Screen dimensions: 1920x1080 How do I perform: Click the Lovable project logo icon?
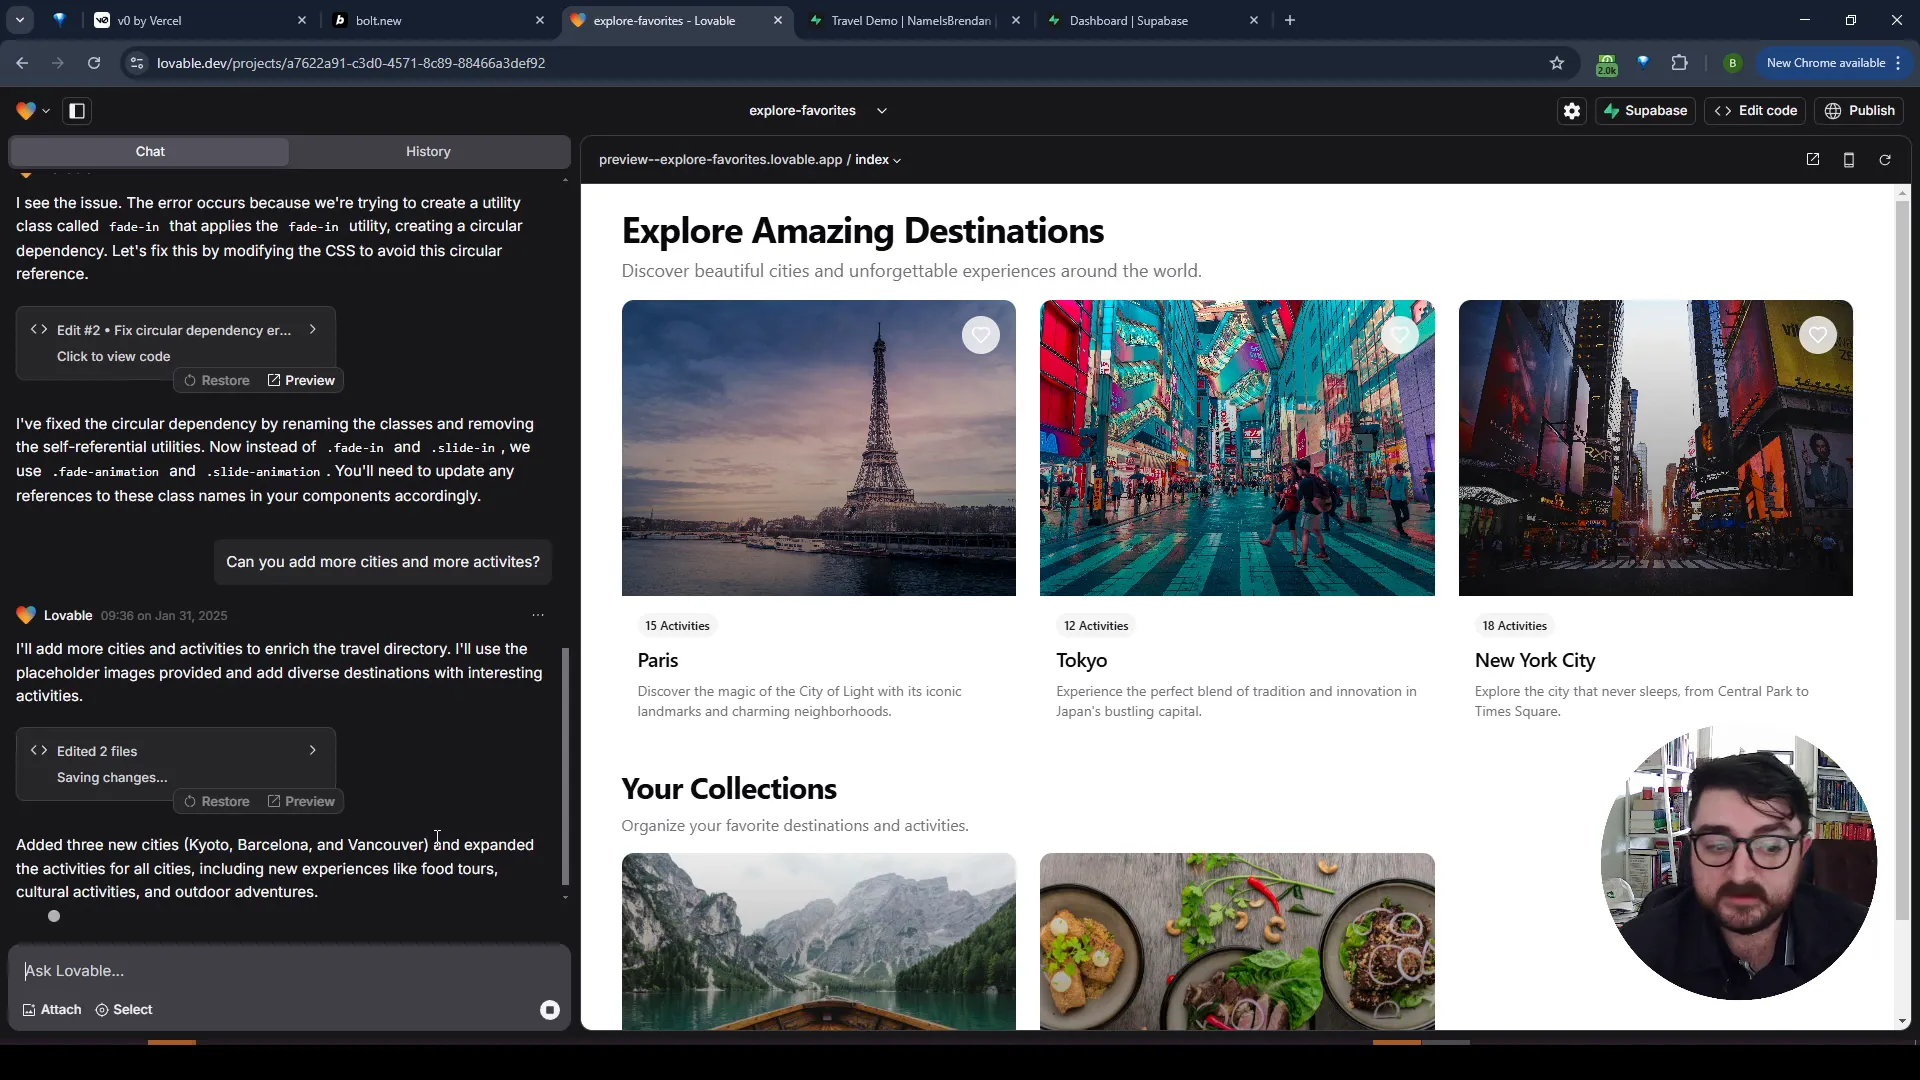24,111
